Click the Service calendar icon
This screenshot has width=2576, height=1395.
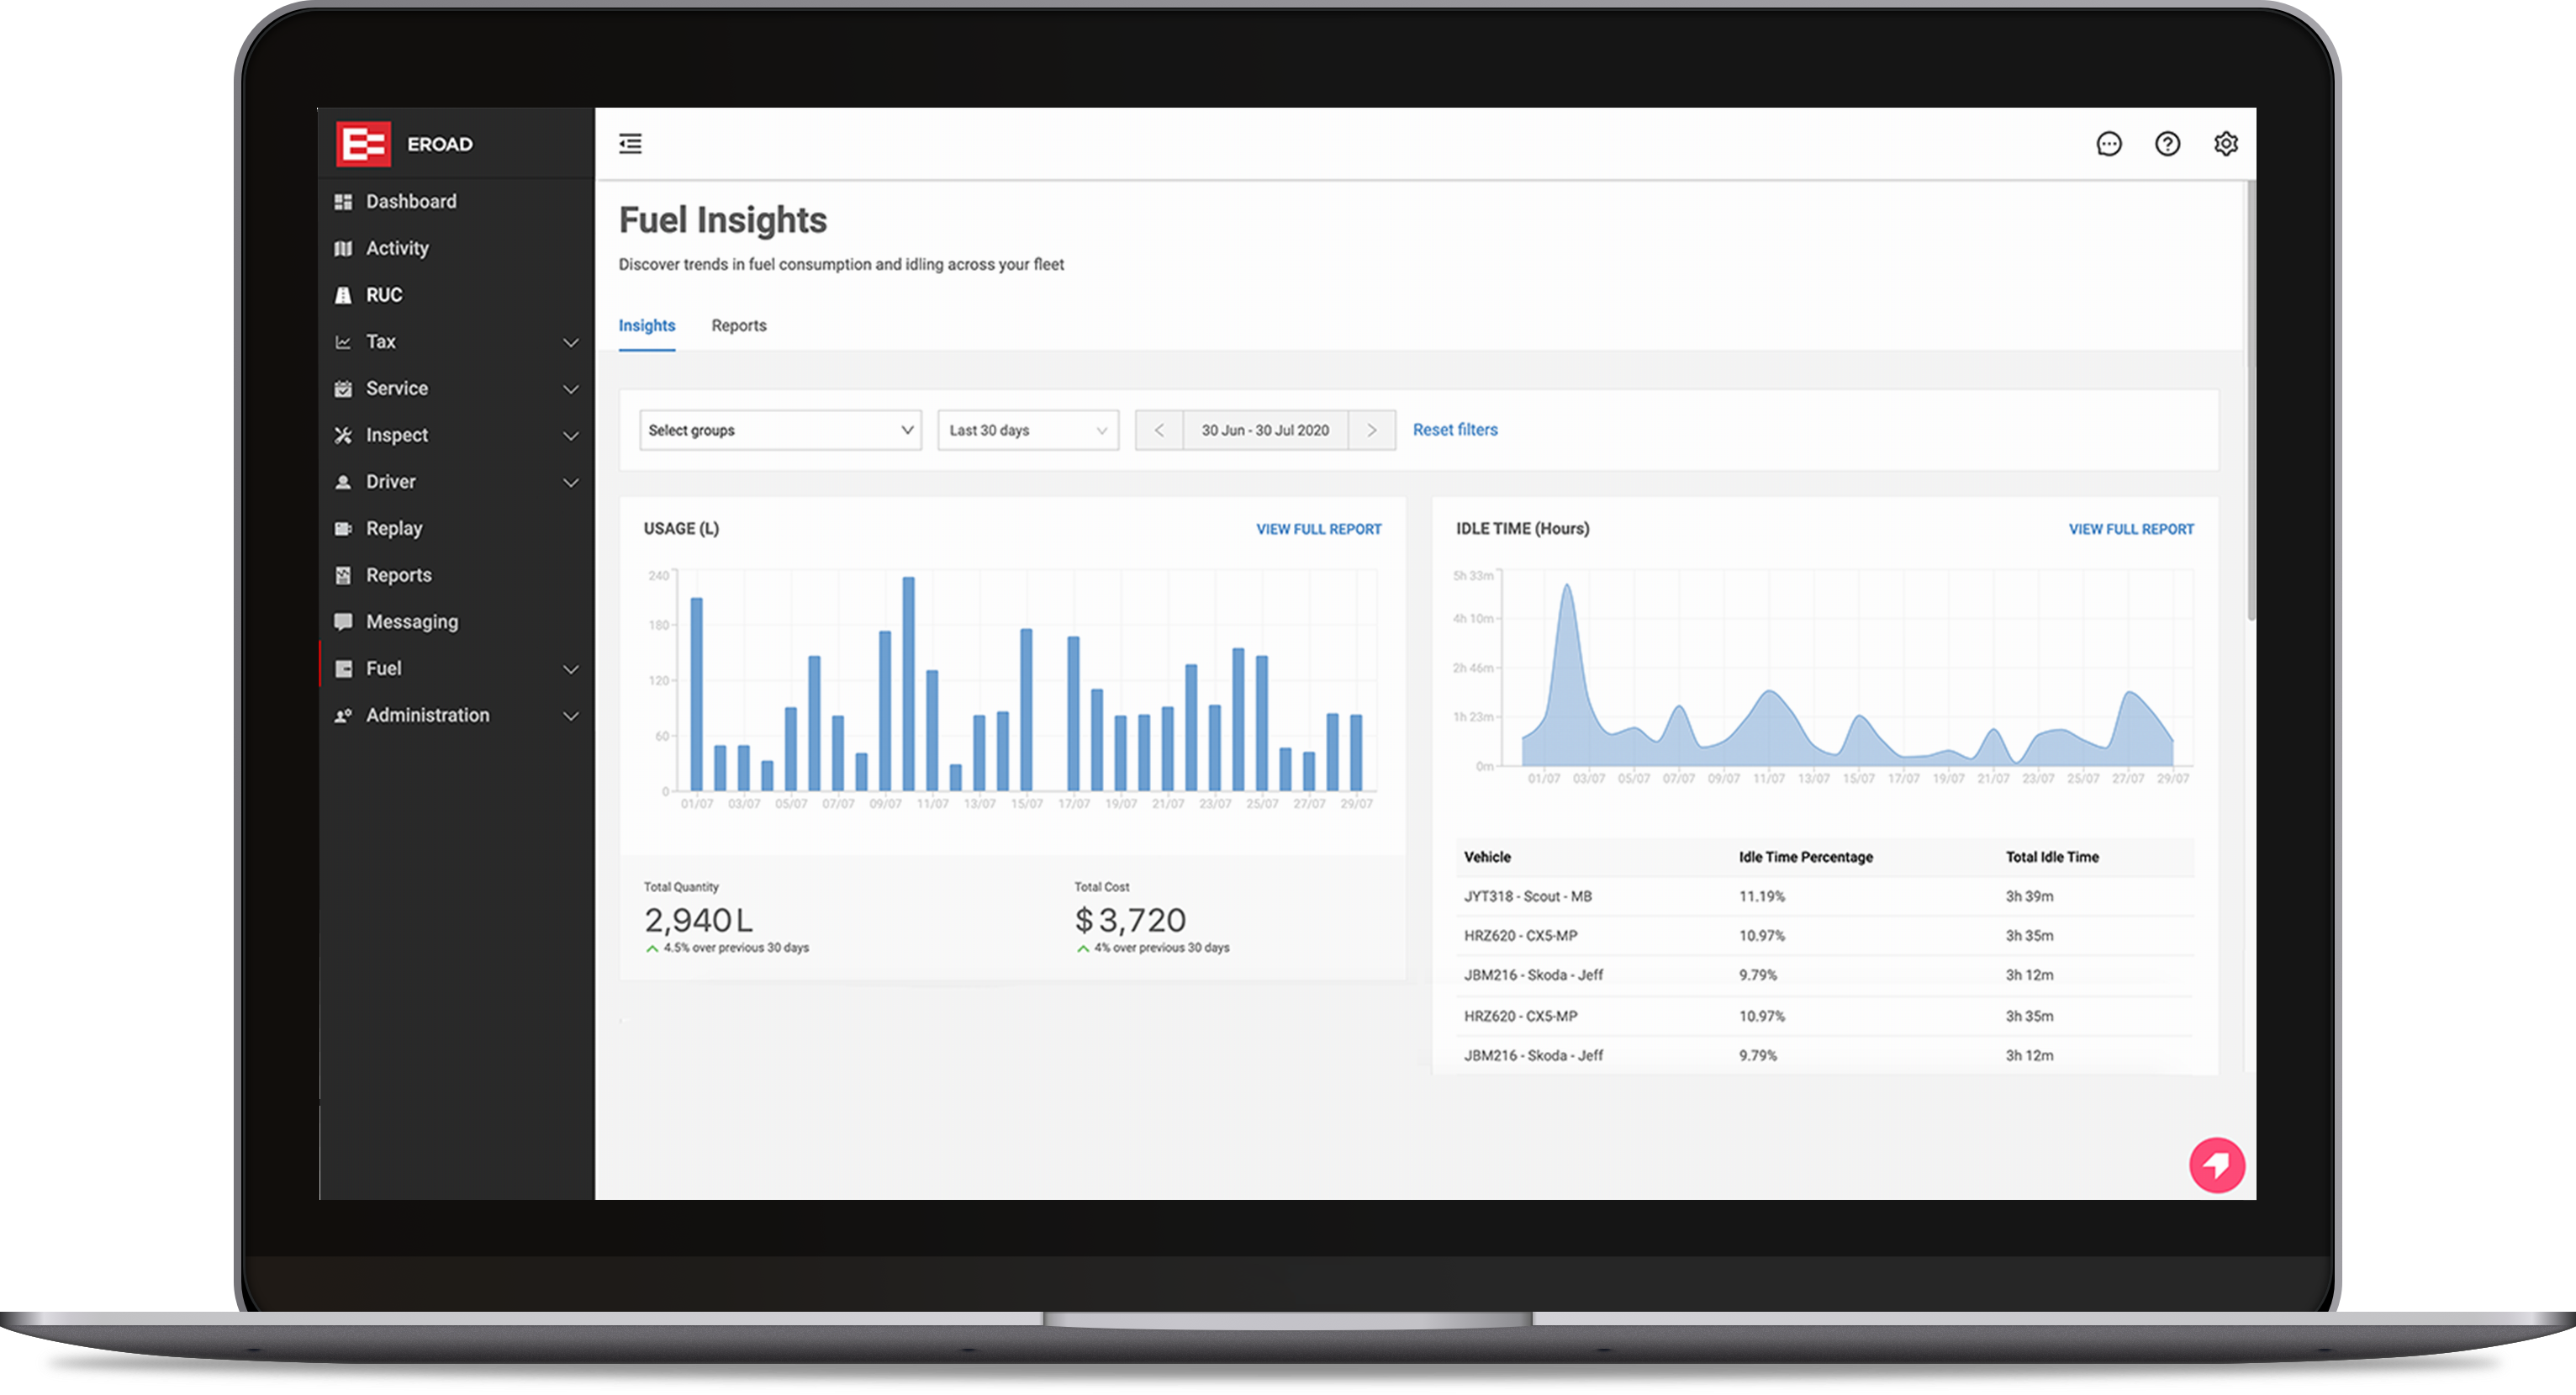tap(343, 388)
